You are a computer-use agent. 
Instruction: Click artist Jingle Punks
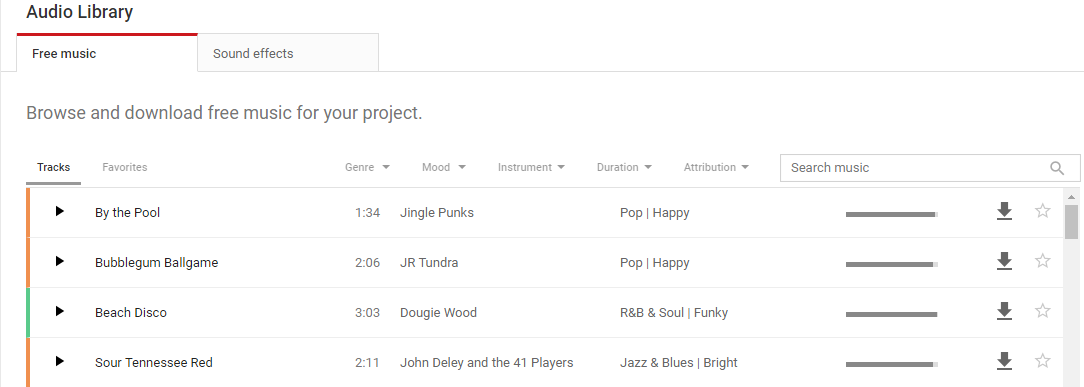coord(437,213)
